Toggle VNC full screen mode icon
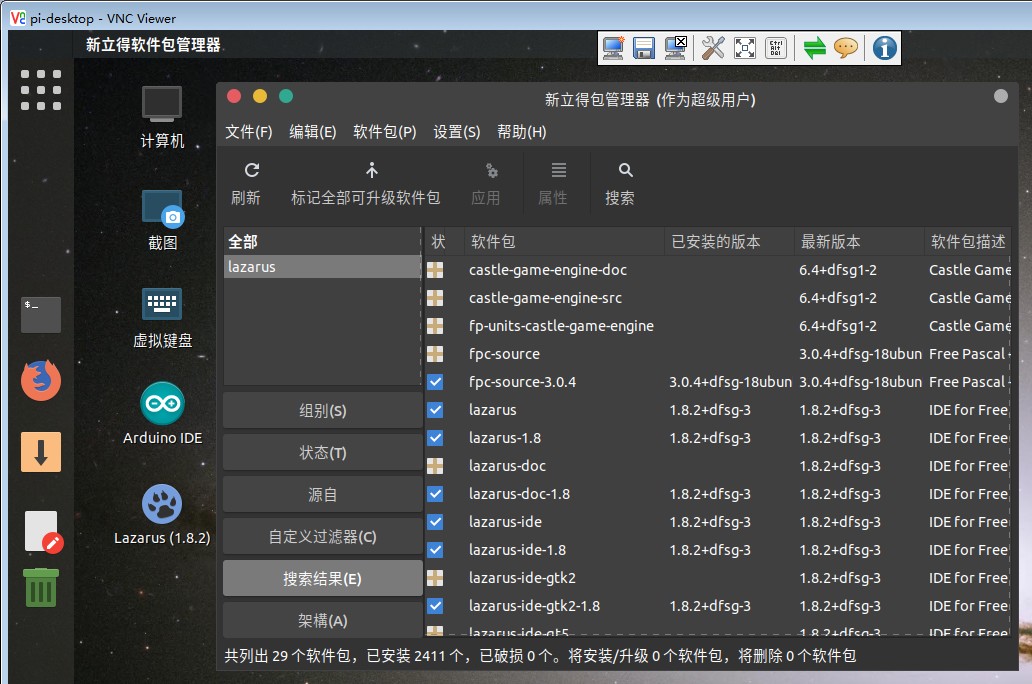 pyautogui.click(x=744, y=48)
